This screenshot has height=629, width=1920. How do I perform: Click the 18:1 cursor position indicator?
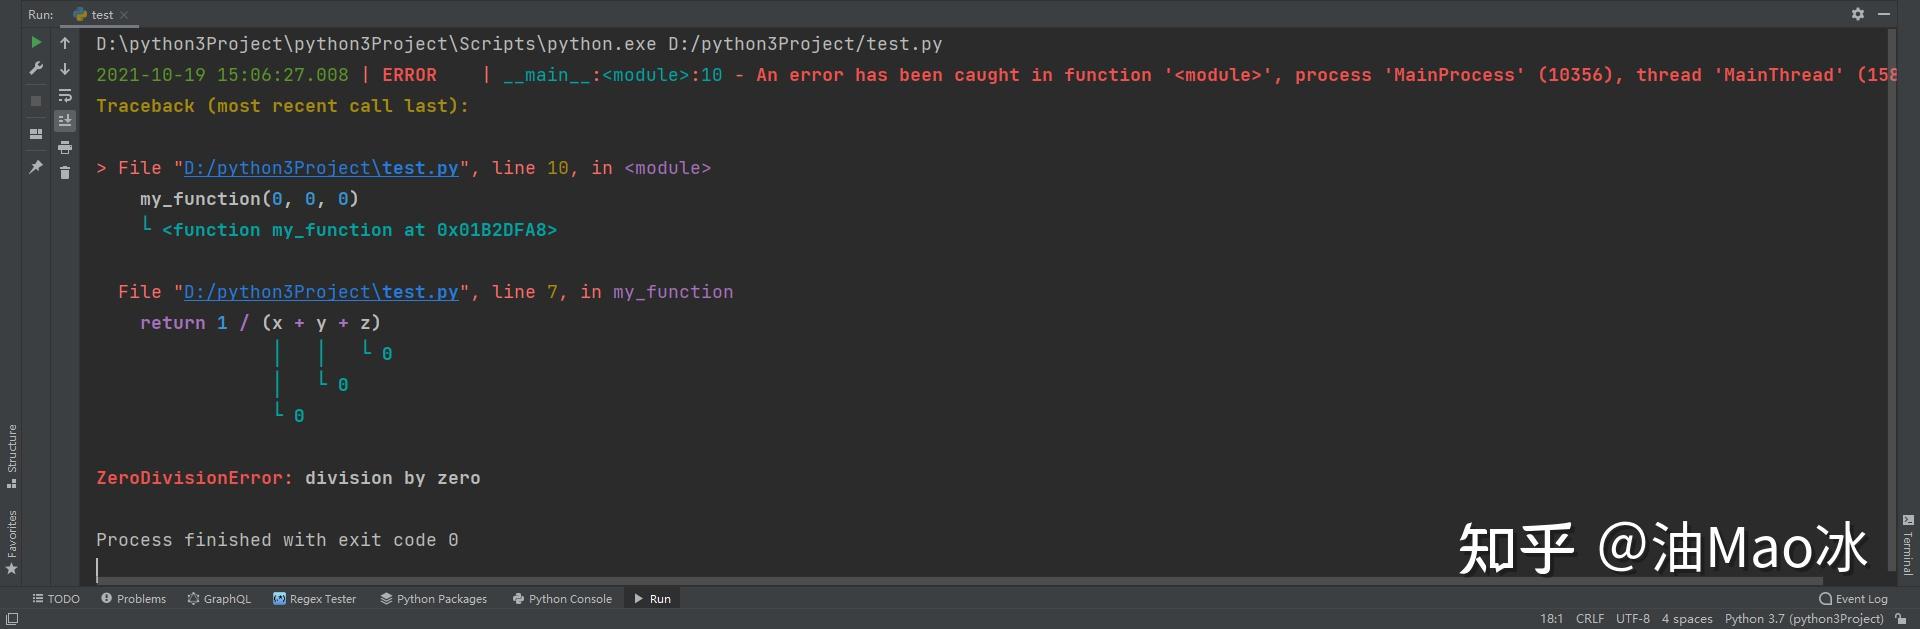pos(1551,619)
